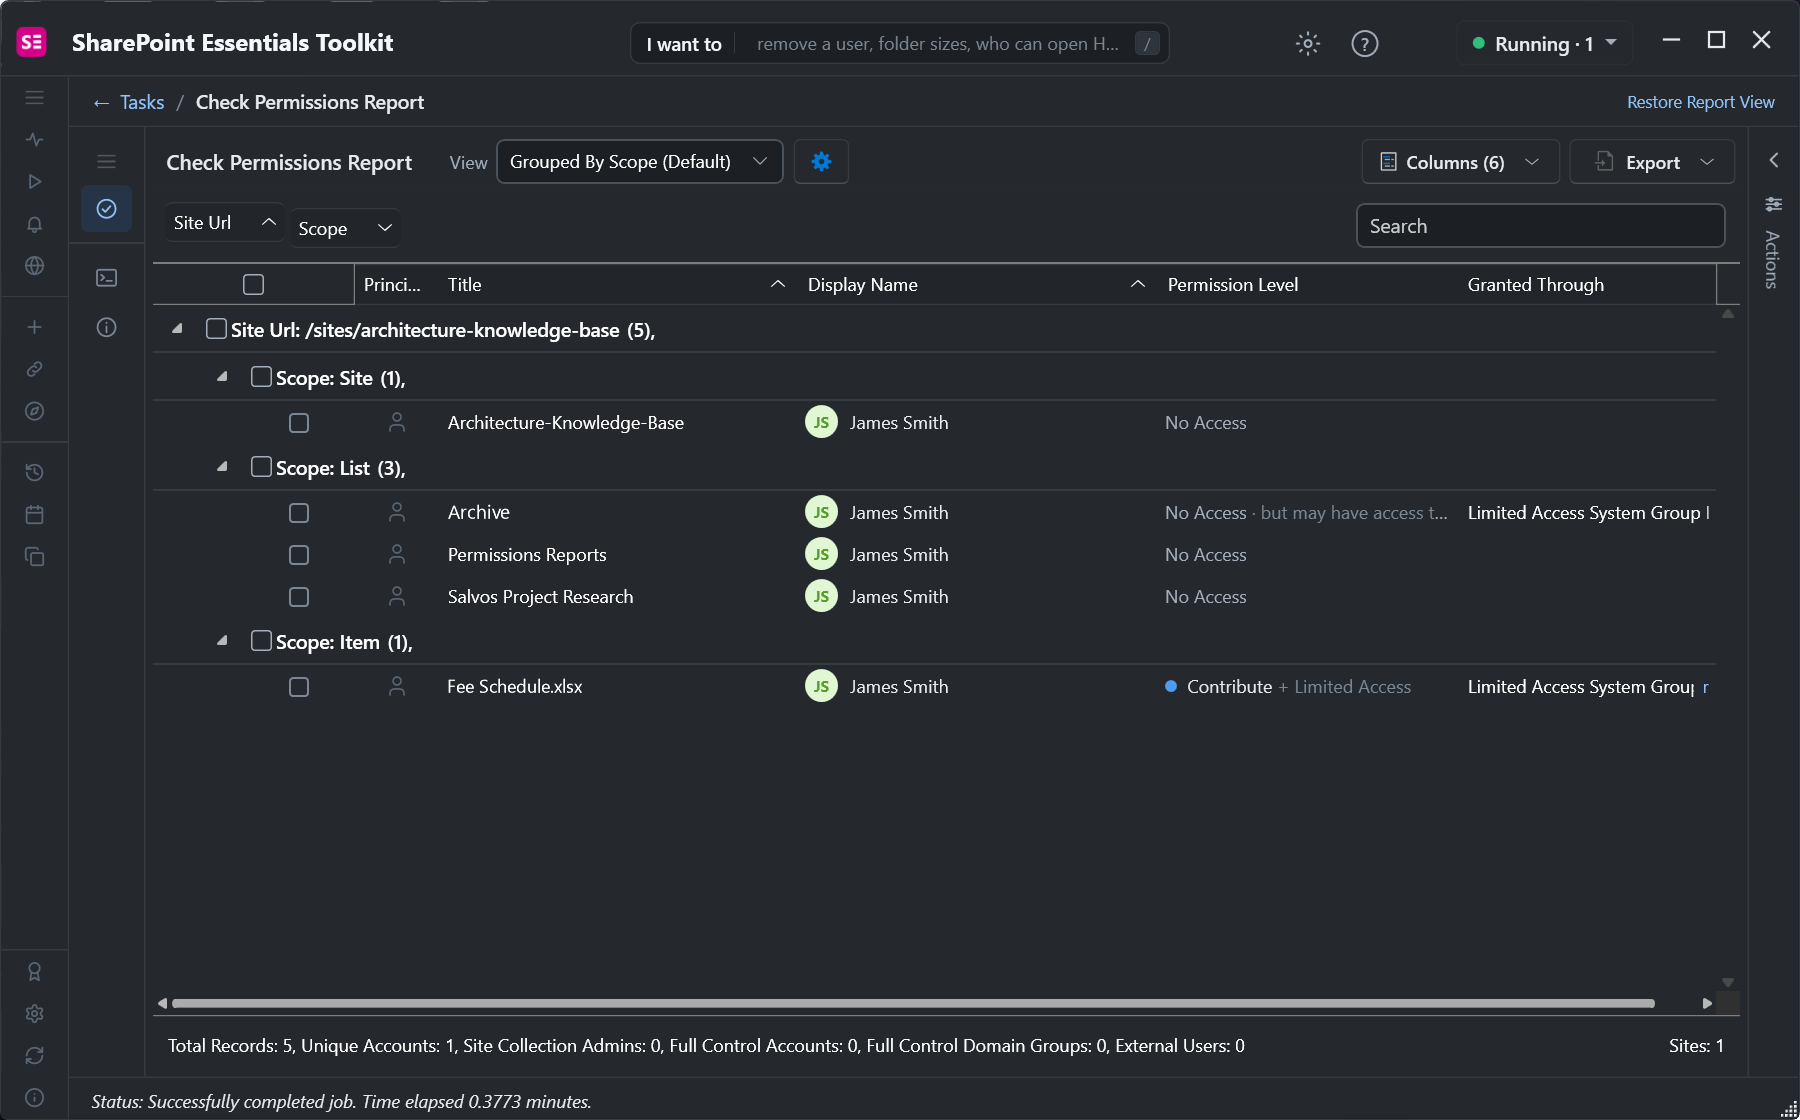Click the plus icon in the sidebar

tap(34, 327)
